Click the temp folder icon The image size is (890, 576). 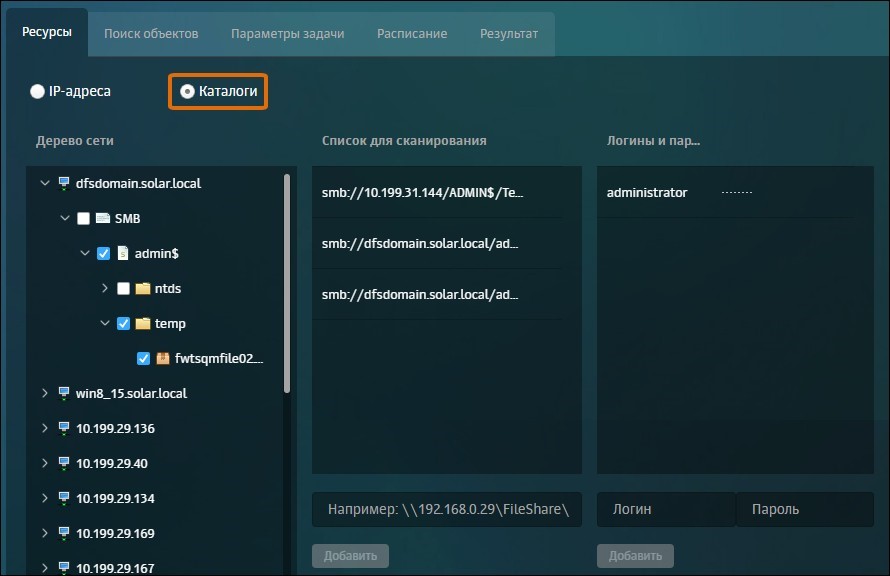(x=143, y=323)
